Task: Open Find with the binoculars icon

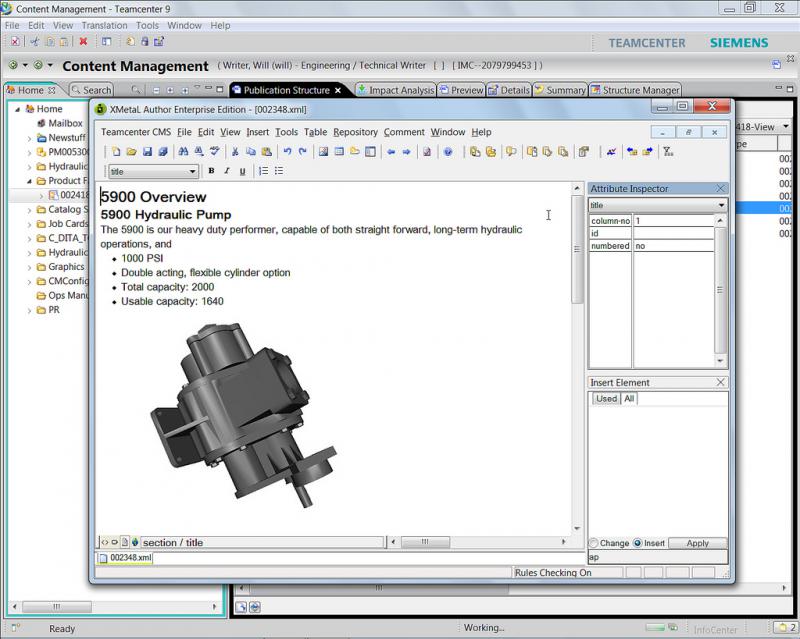Action: pos(183,152)
